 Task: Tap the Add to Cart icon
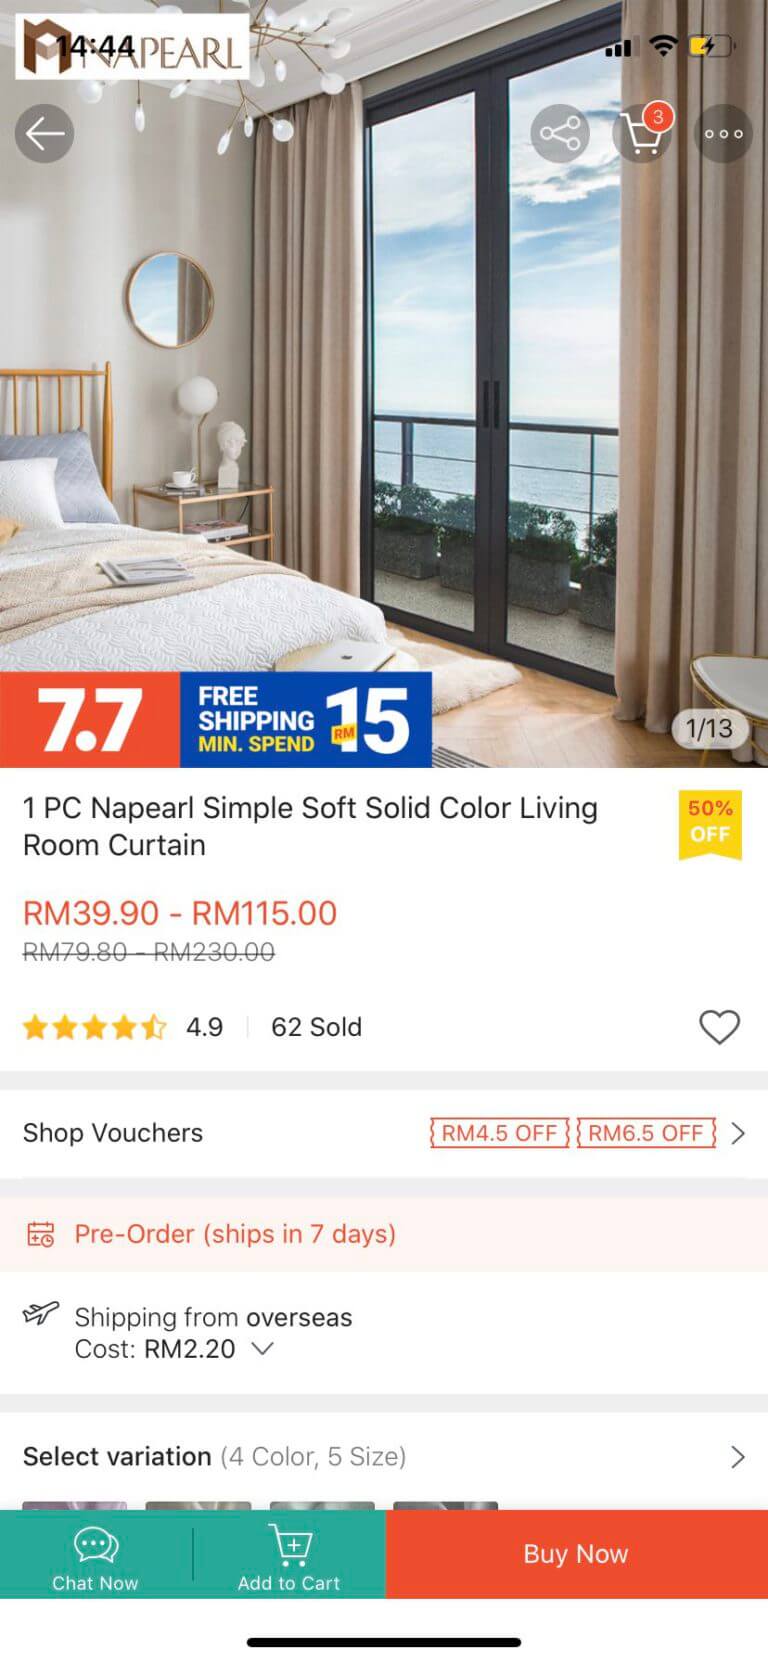pos(290,1544)
